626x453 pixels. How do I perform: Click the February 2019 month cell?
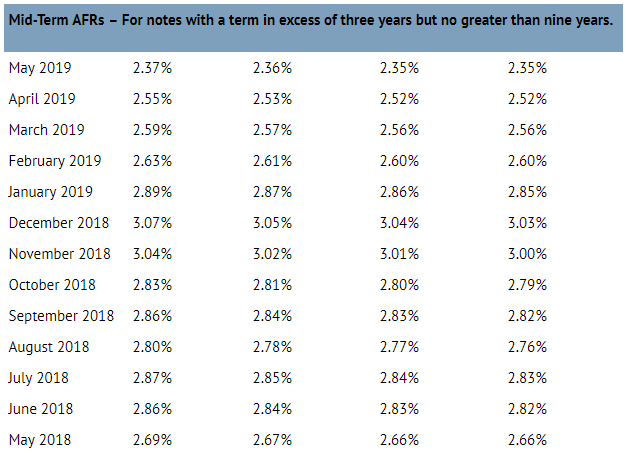[55, 161]
